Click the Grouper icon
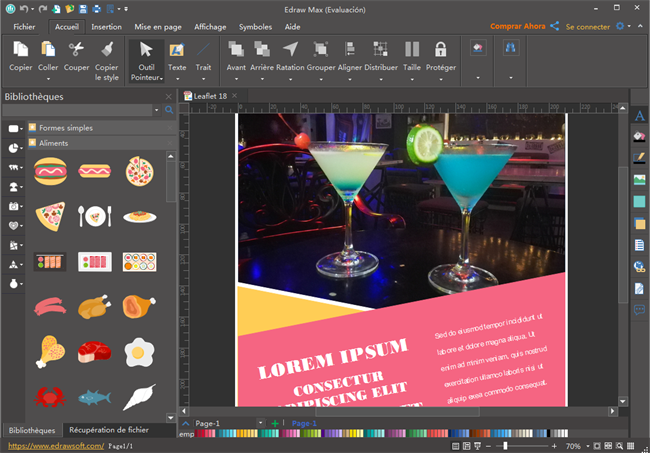Screen dimensions: 650x453 321,49
